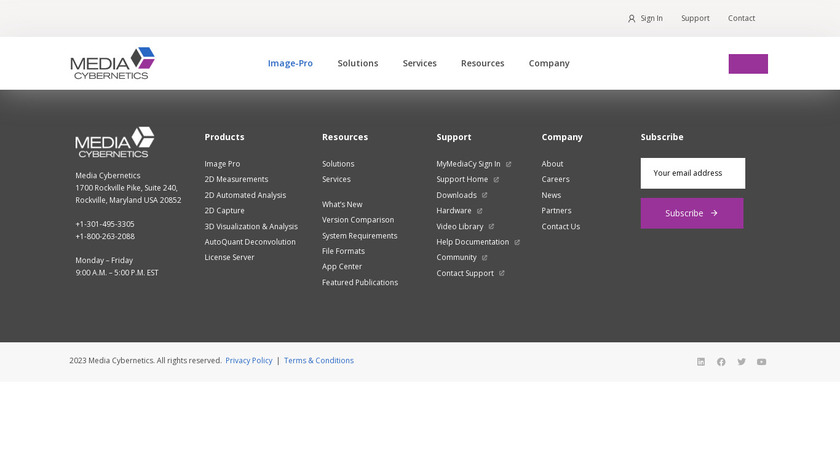Open the Twitter icon link
The height and width of the screenshot is (472, 840).
pos(741,362)
